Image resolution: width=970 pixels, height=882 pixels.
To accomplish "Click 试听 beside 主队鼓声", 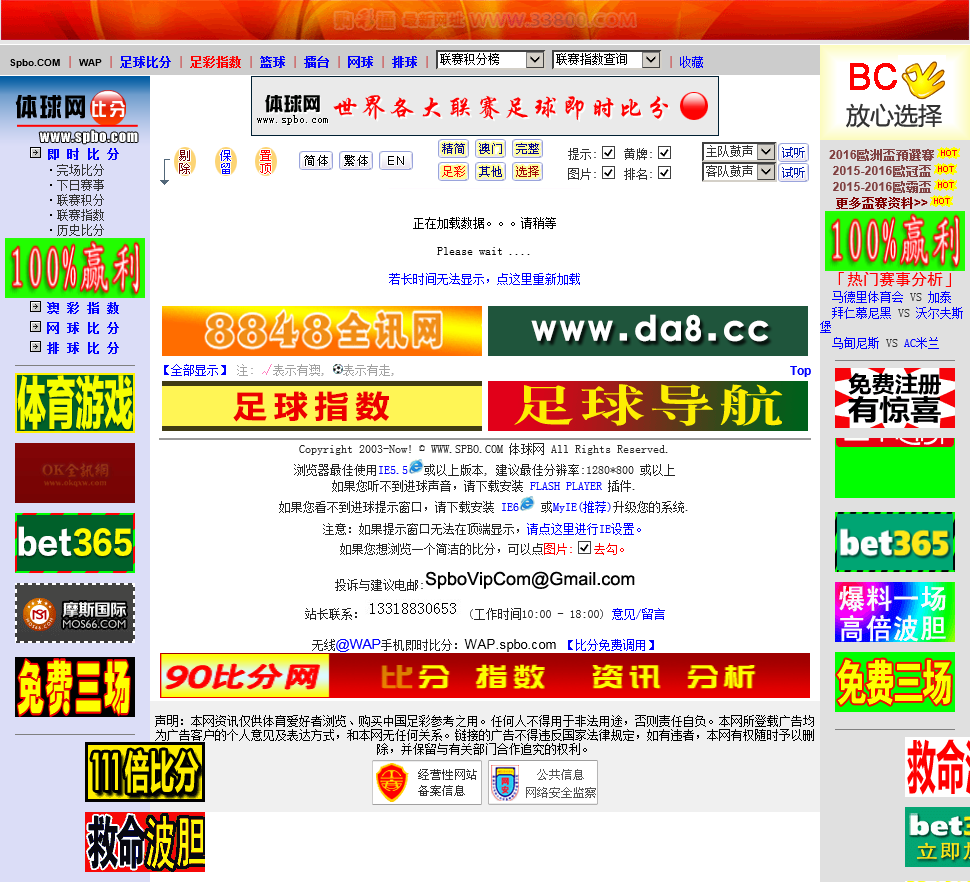I will click(x=793, y=152).
